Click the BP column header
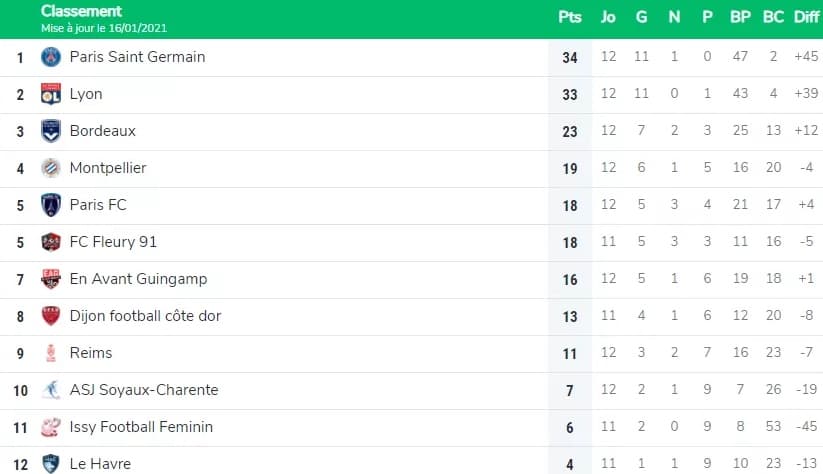The width and height of the screenshot is (823, 474). (x=740, y=17)
